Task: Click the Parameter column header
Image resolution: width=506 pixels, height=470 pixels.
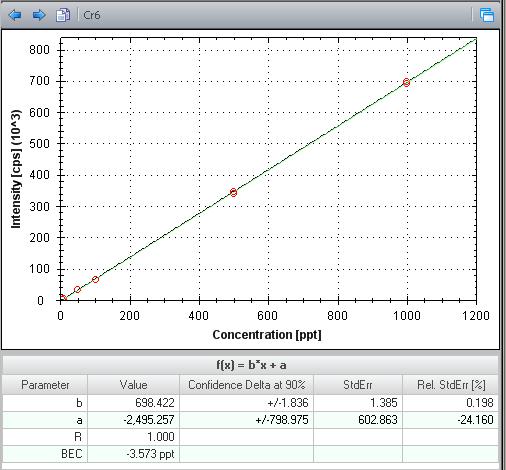Action: tap(45, 385)
